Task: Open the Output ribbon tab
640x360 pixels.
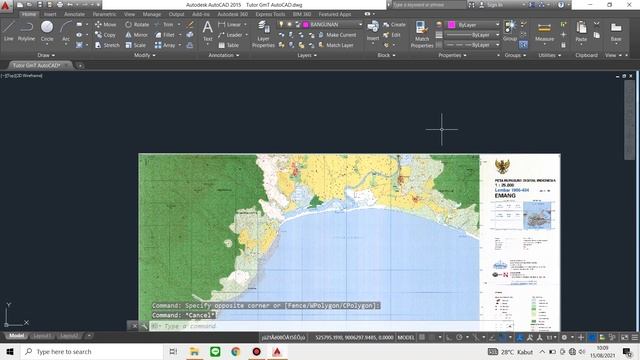Action: pyautogui.click(x=176, y=14)
